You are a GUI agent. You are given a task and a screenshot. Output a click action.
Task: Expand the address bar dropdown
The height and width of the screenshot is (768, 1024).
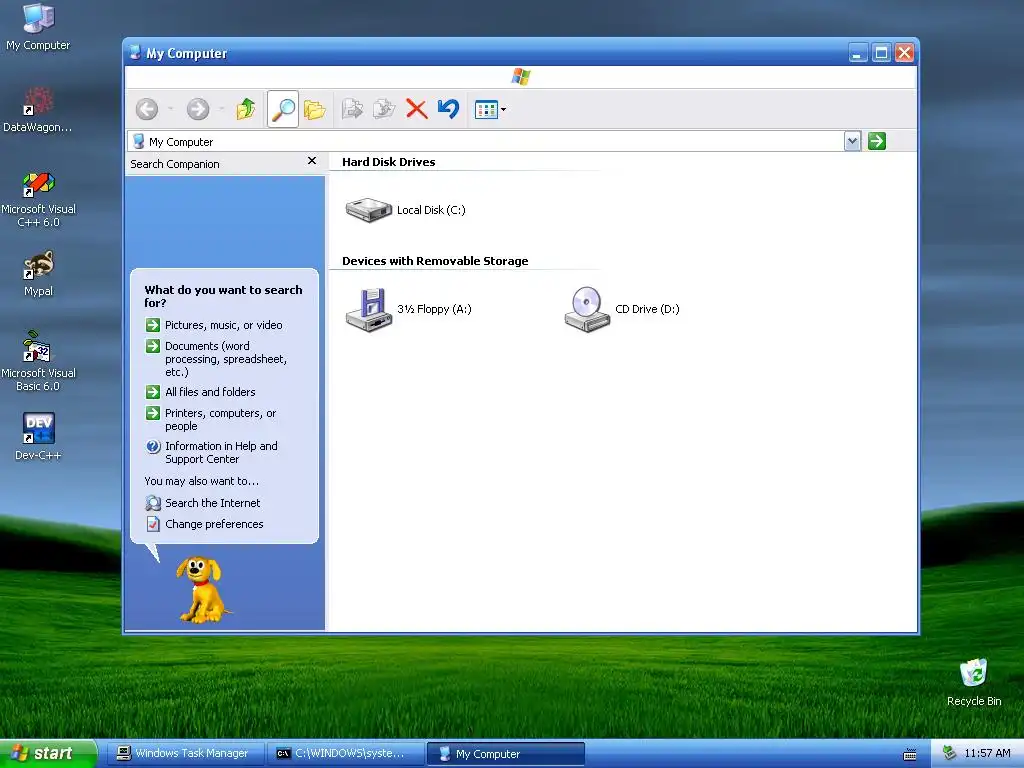coord(852,141)
